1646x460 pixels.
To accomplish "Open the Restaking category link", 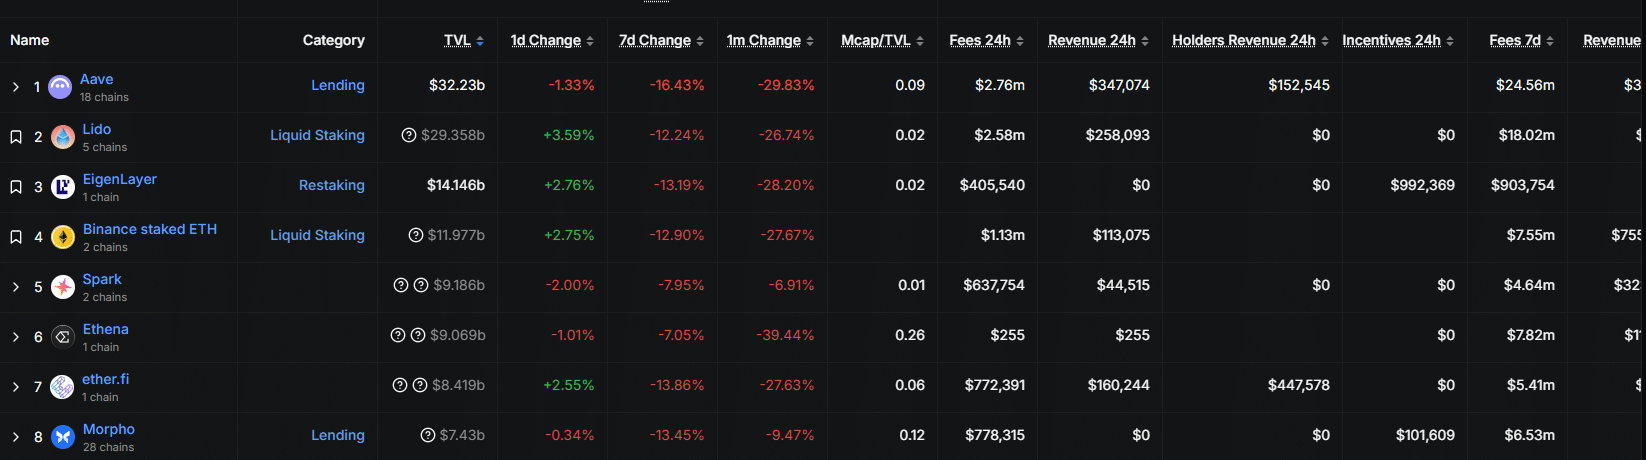I will pos(331,185).
